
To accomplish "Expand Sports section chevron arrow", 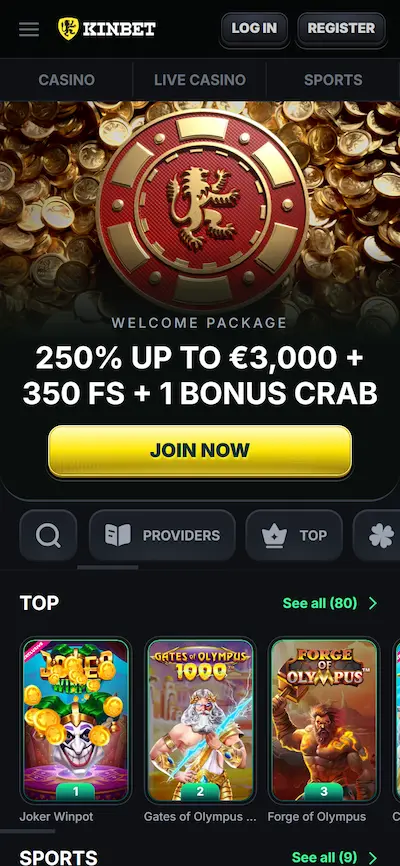I will (x=373, y=857).
